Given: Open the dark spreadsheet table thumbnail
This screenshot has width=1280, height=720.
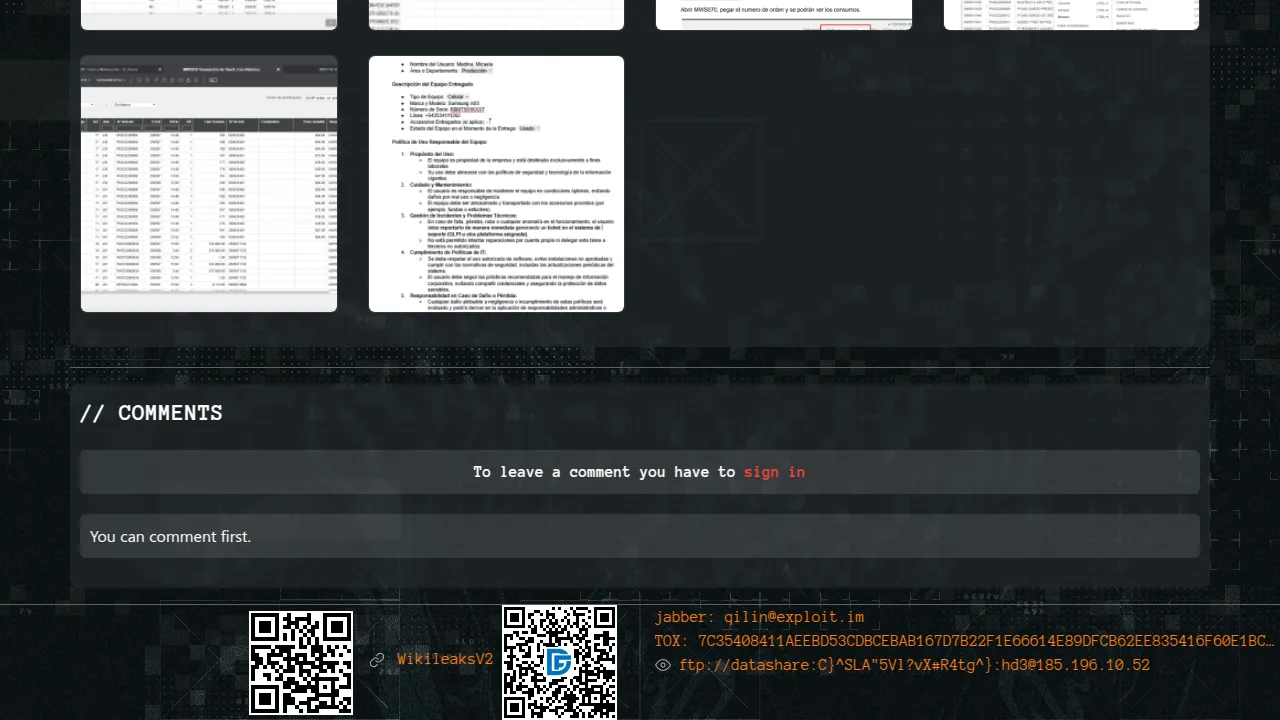Looking at the screenshot, I should pyautogui.click(x=209, y=184).
